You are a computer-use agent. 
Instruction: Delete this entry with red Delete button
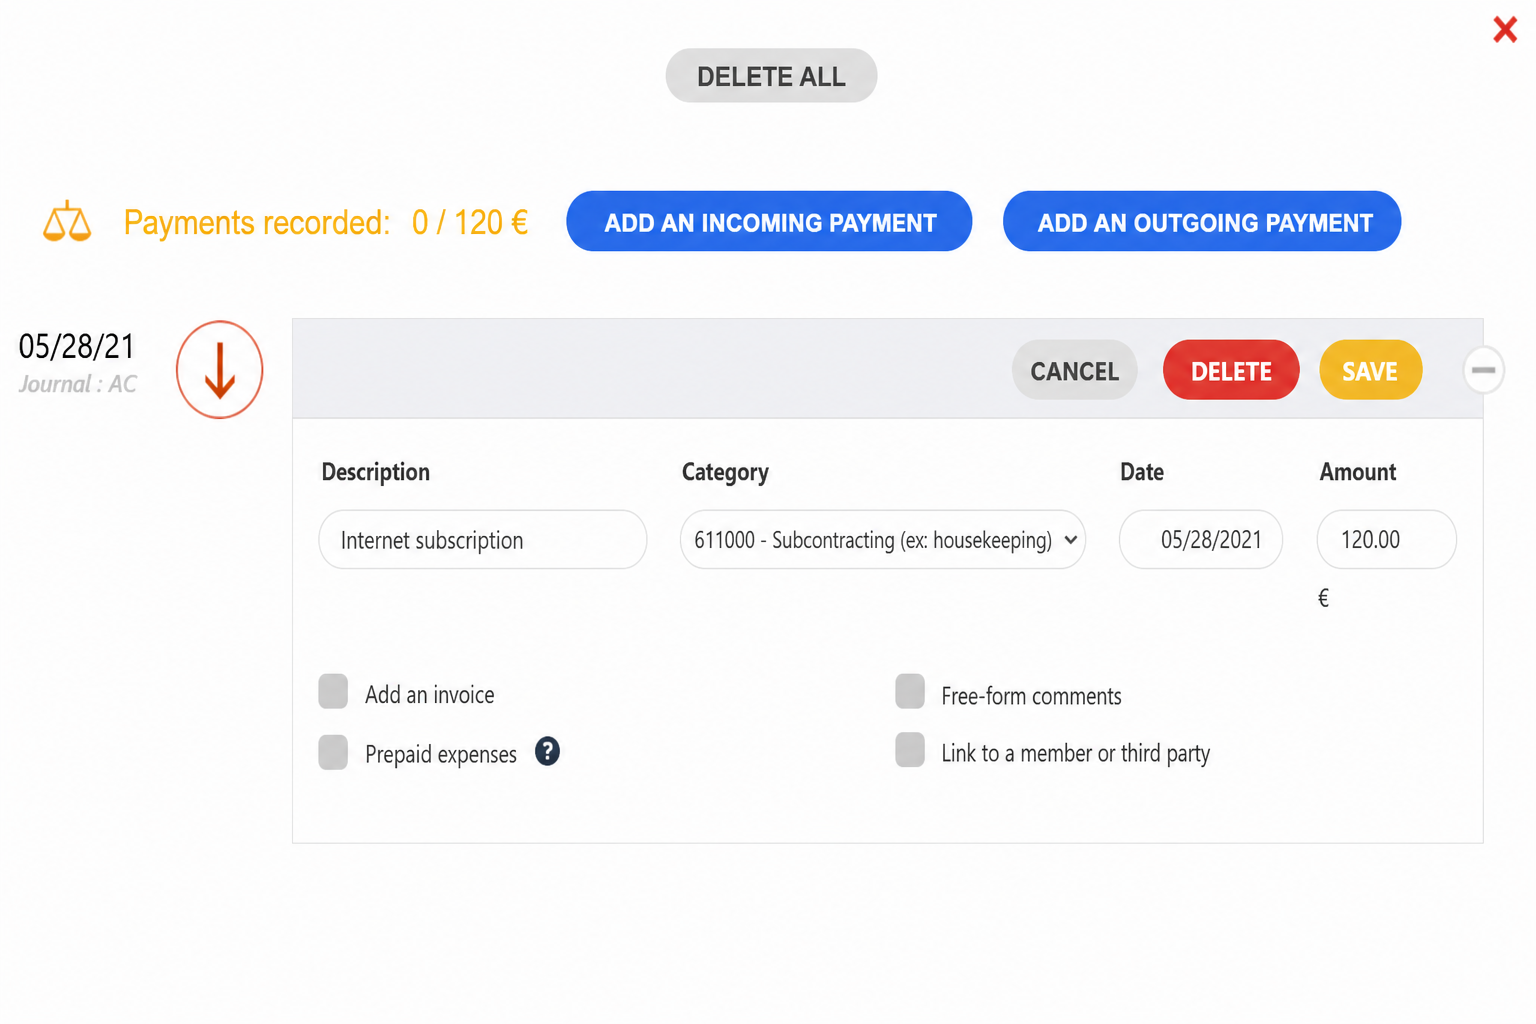(1231, 371)
